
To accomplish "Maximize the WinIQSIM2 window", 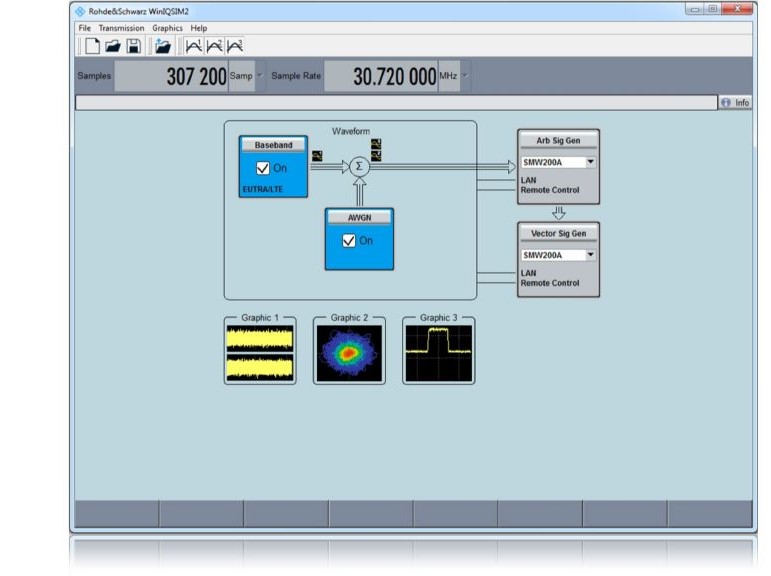I will coord(712,9).
